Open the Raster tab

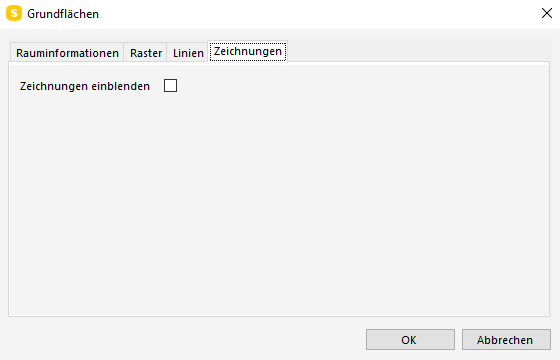pos(146,53)
